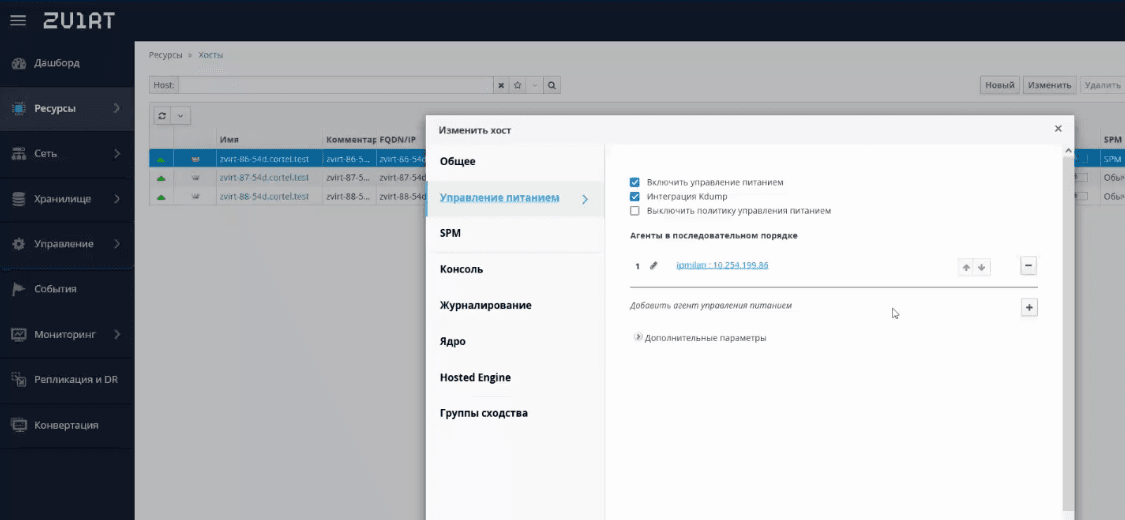Image resolution: width=1125 pixels, height=520 pixels.
Task: Move the fence agent up with the arrow
Action: [966, 267]
